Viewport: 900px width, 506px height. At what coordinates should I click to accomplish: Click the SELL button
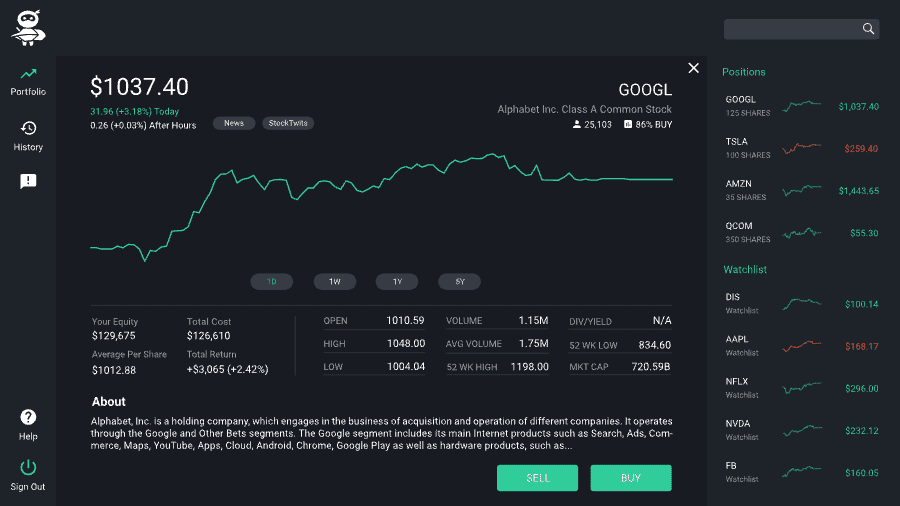pos(537,478)
